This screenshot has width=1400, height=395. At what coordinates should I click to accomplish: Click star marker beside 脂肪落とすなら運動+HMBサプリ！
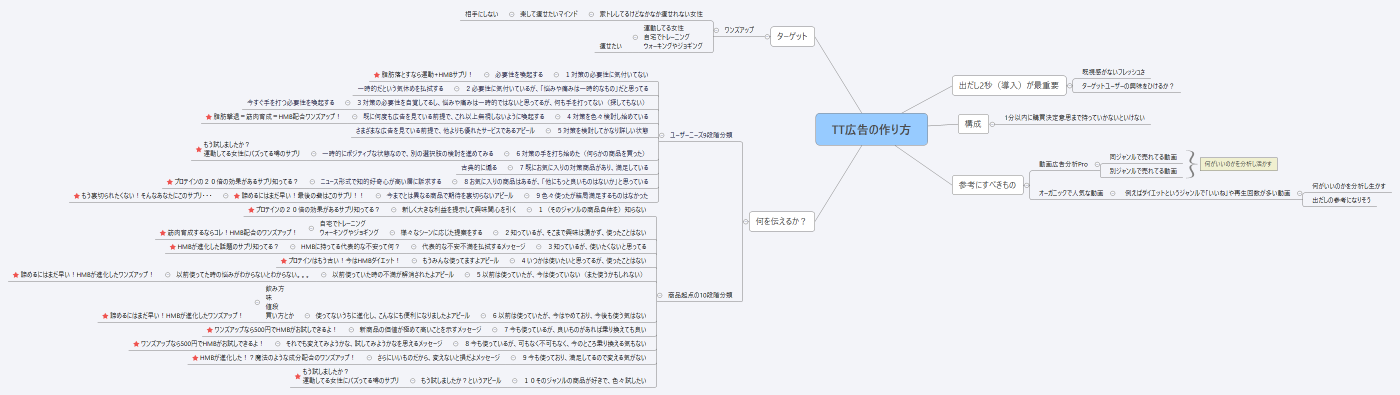376,74
